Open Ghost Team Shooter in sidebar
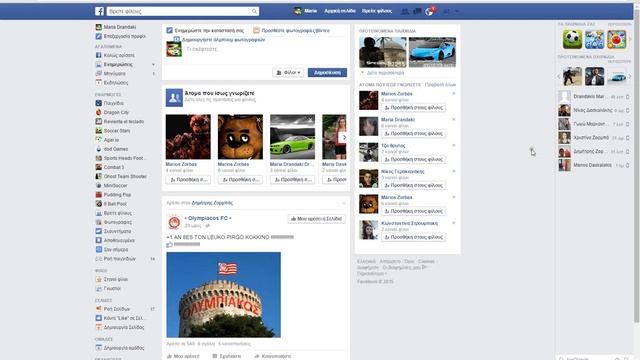 coord(121,176)
